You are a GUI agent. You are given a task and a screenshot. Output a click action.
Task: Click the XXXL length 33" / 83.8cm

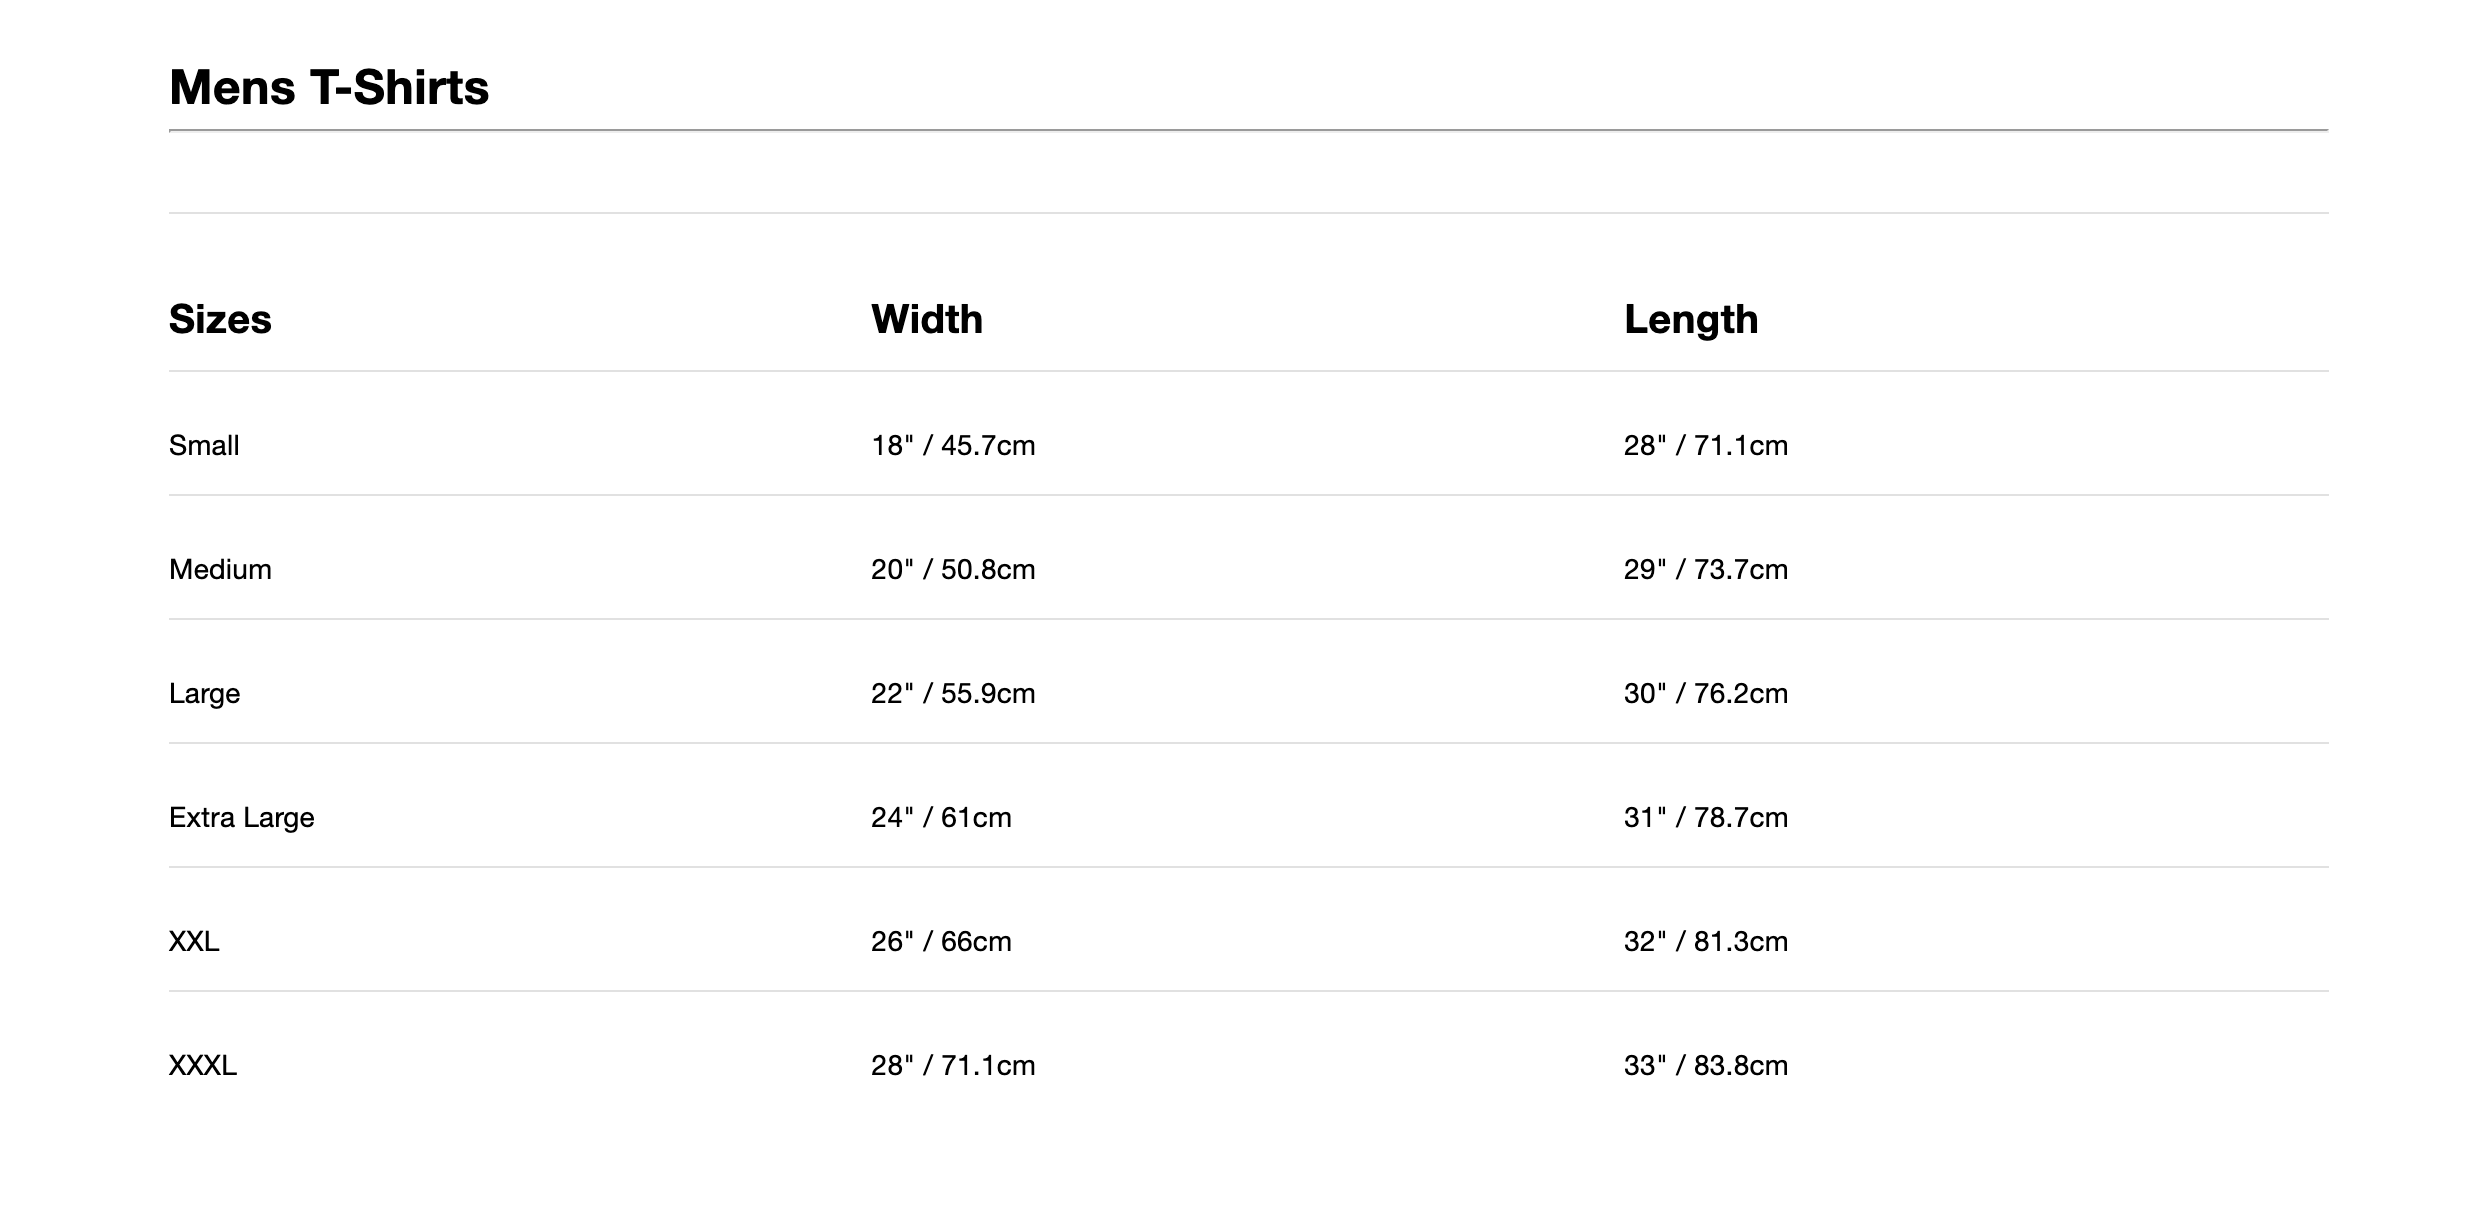[x=1705, y=1066]
